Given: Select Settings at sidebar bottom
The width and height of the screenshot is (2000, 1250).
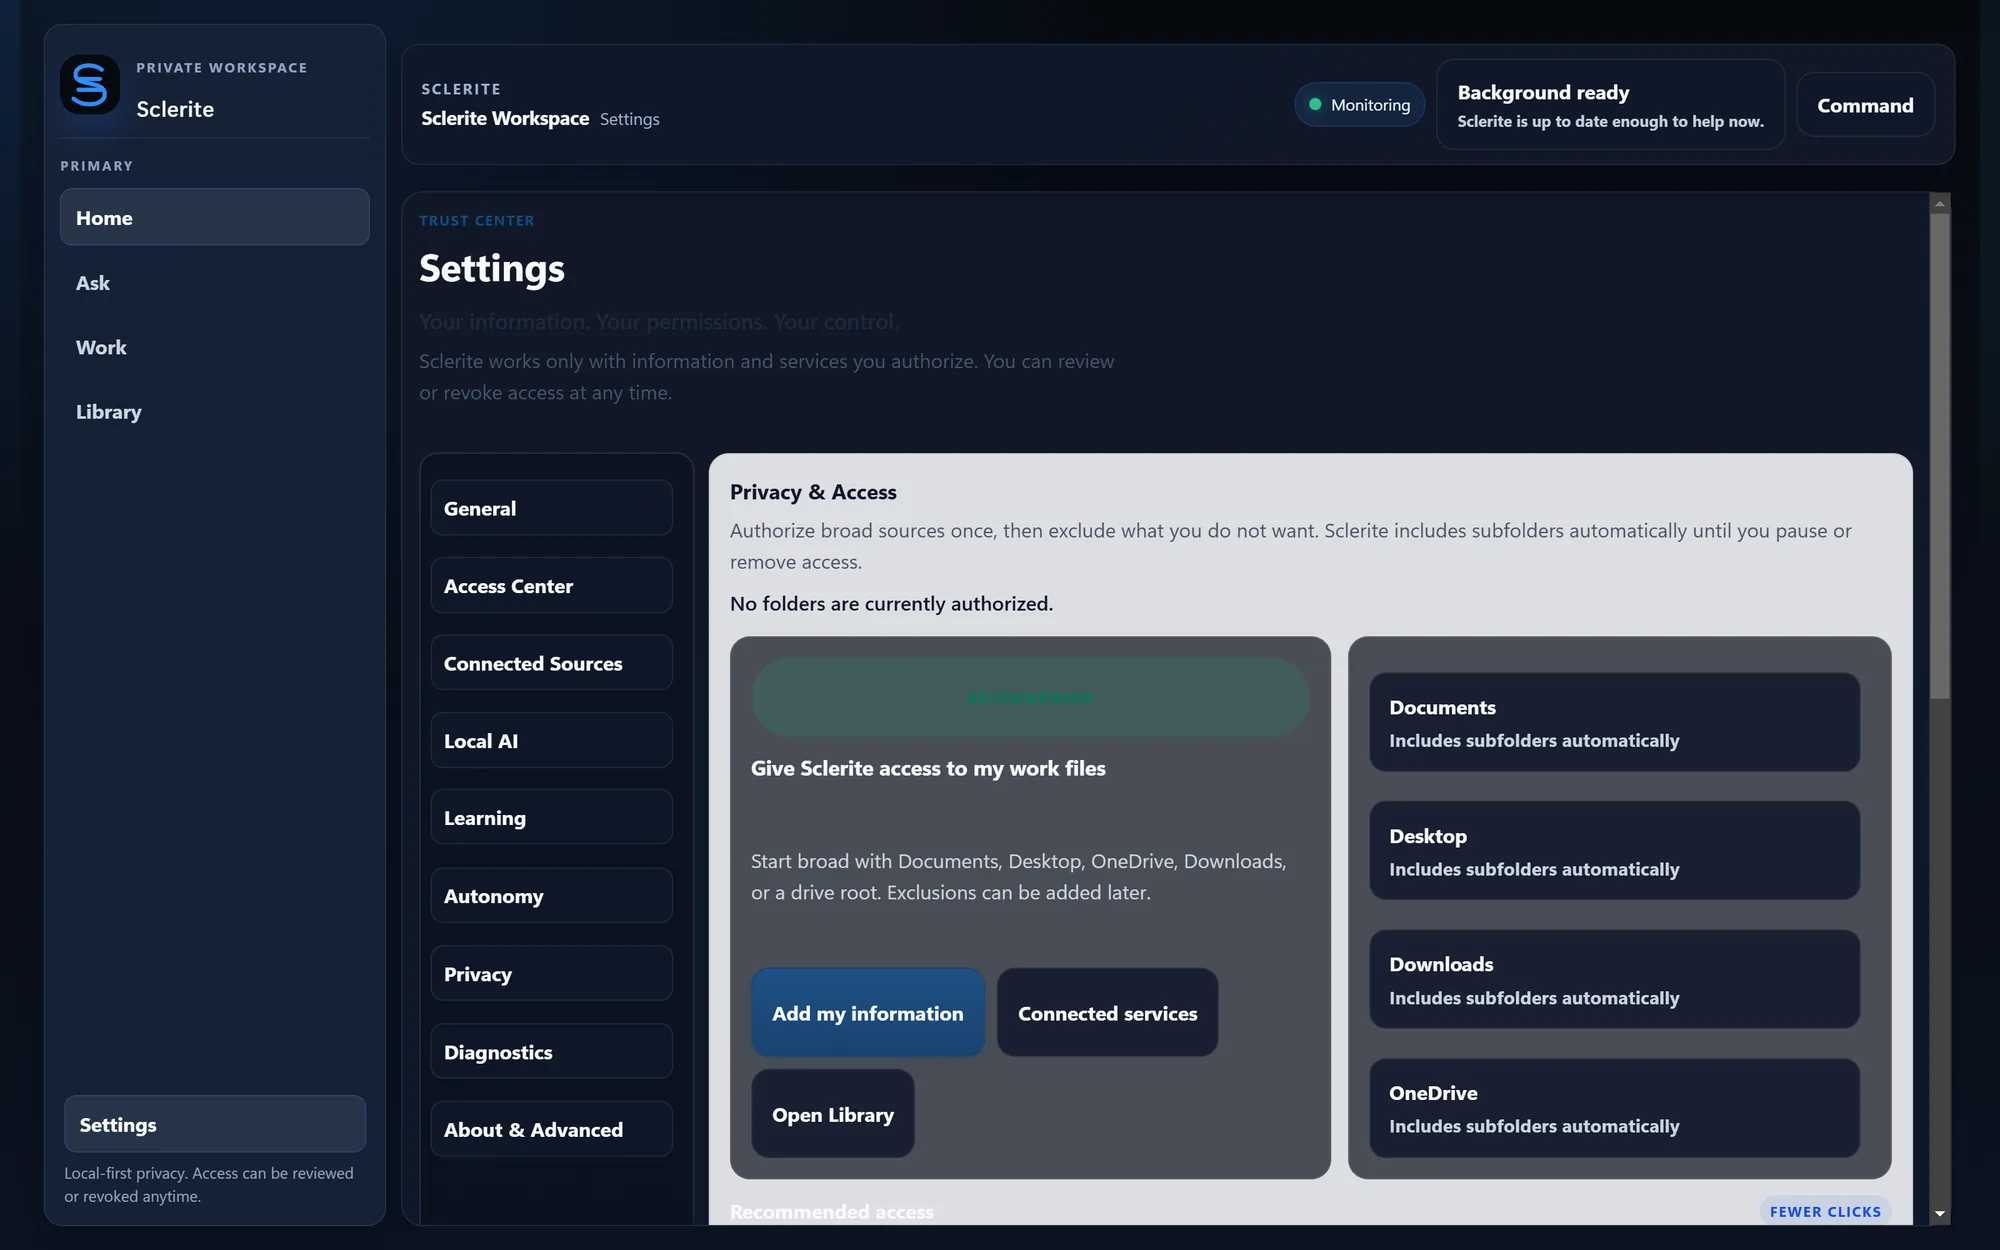Looking at the screenshot, I should pos(214,1124).
